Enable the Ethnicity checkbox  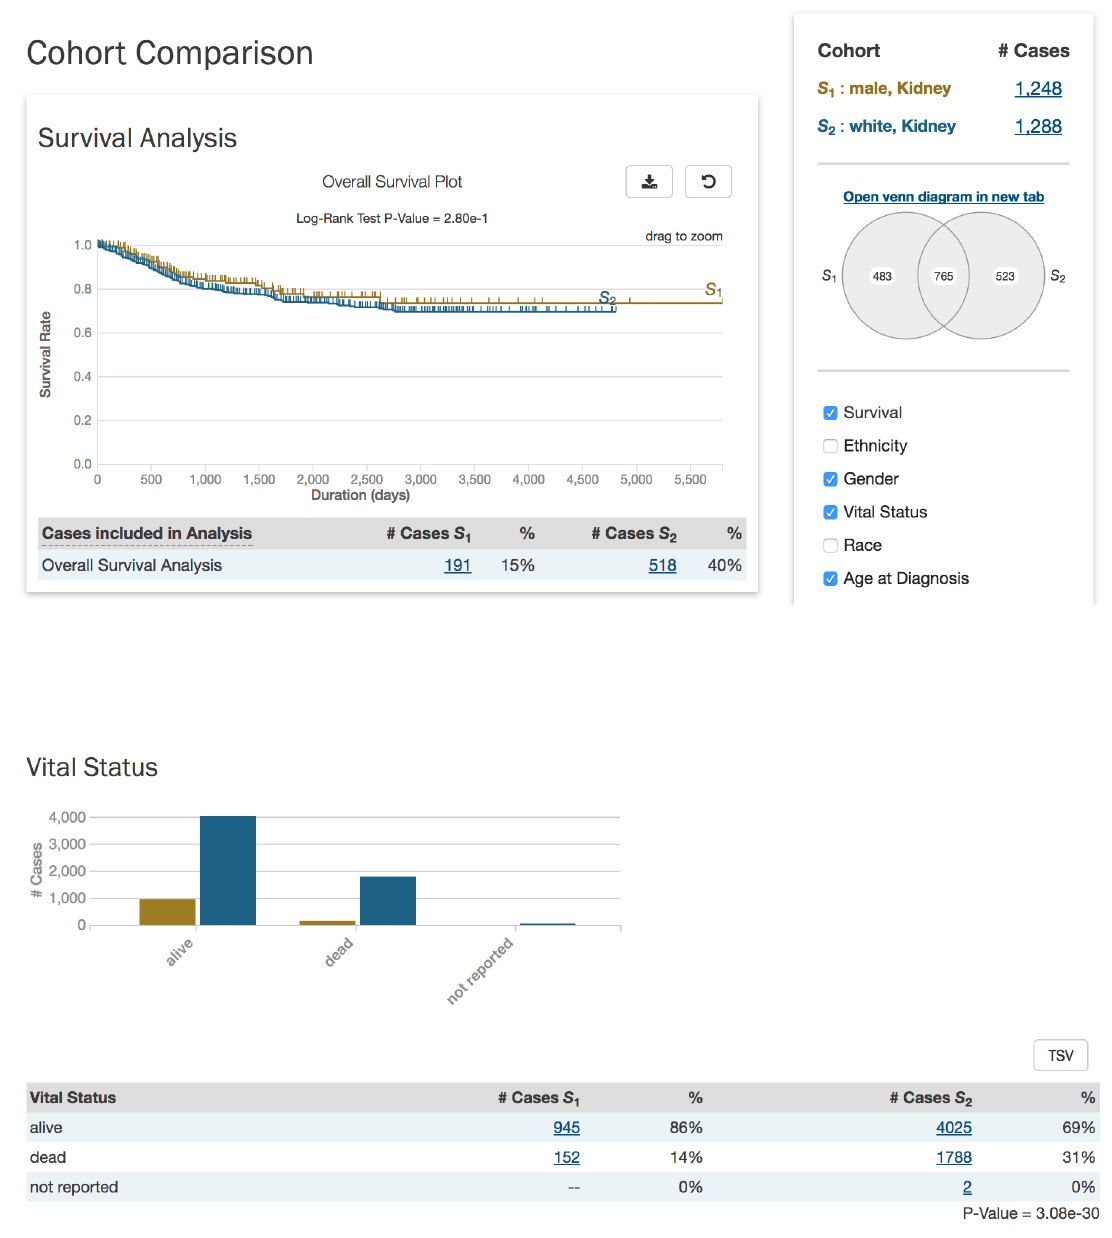pyautogui.click(x=830, y=446)
